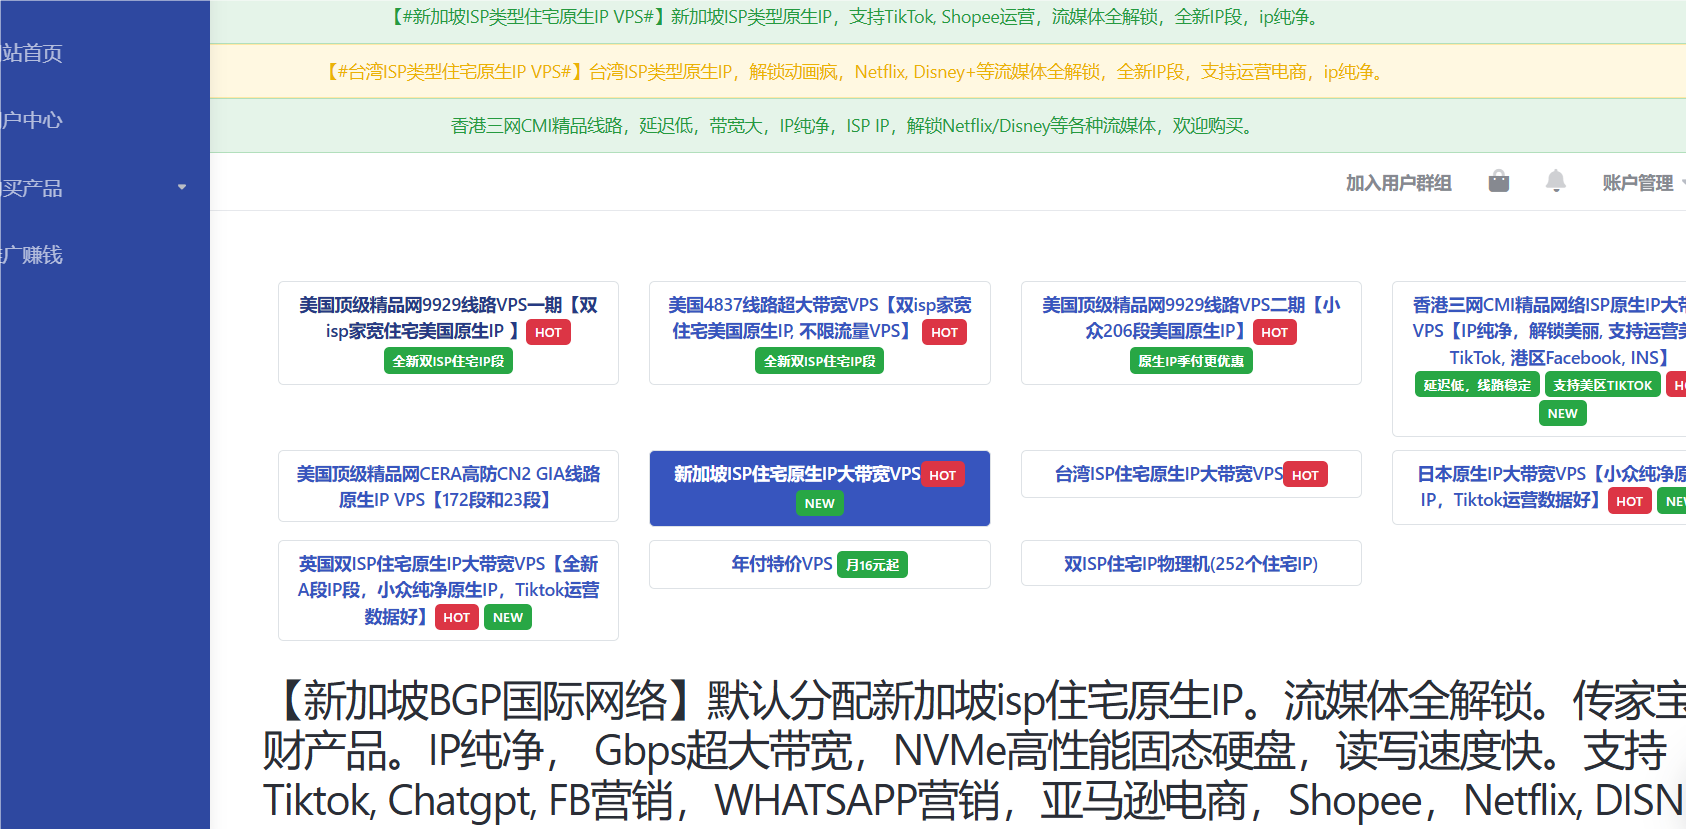Image resolution: width=1686 pixels, height=829 pixels.
Task: Select the active 新加坡ISP住宅原生IP大带宽VPS tab
Action: pos(820,488)
